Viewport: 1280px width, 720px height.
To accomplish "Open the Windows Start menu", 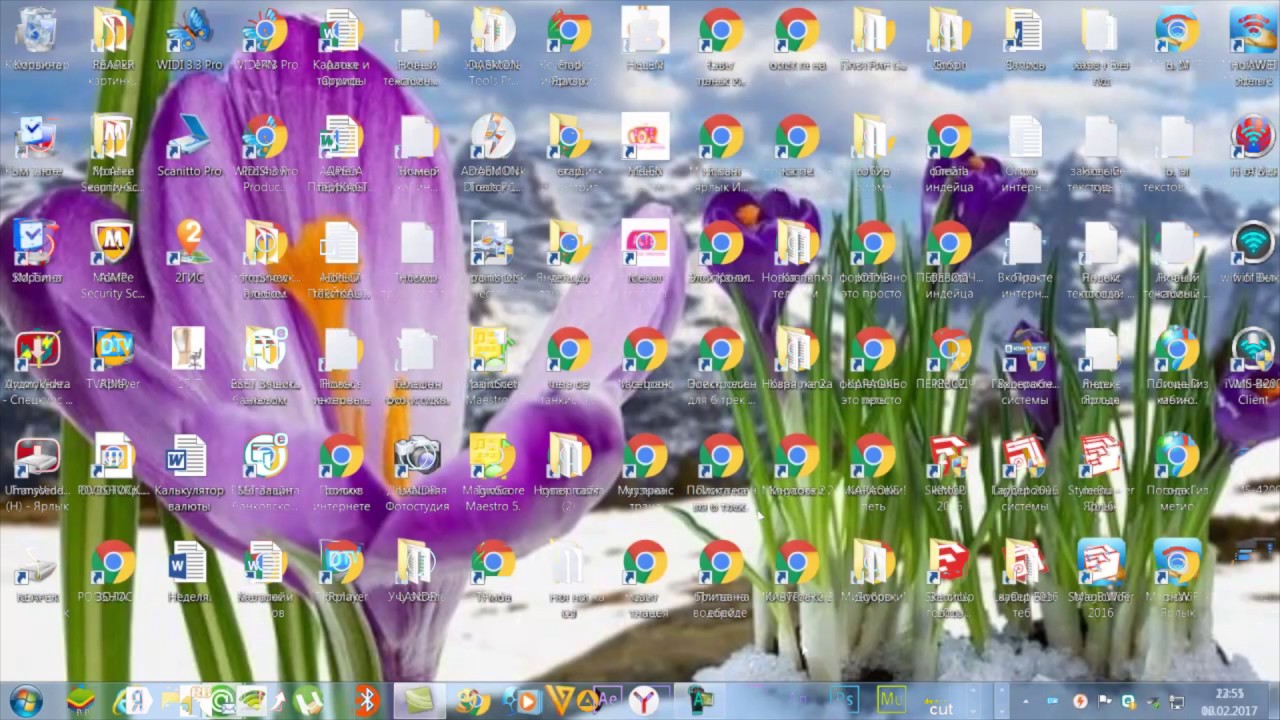I will (26, 701).
